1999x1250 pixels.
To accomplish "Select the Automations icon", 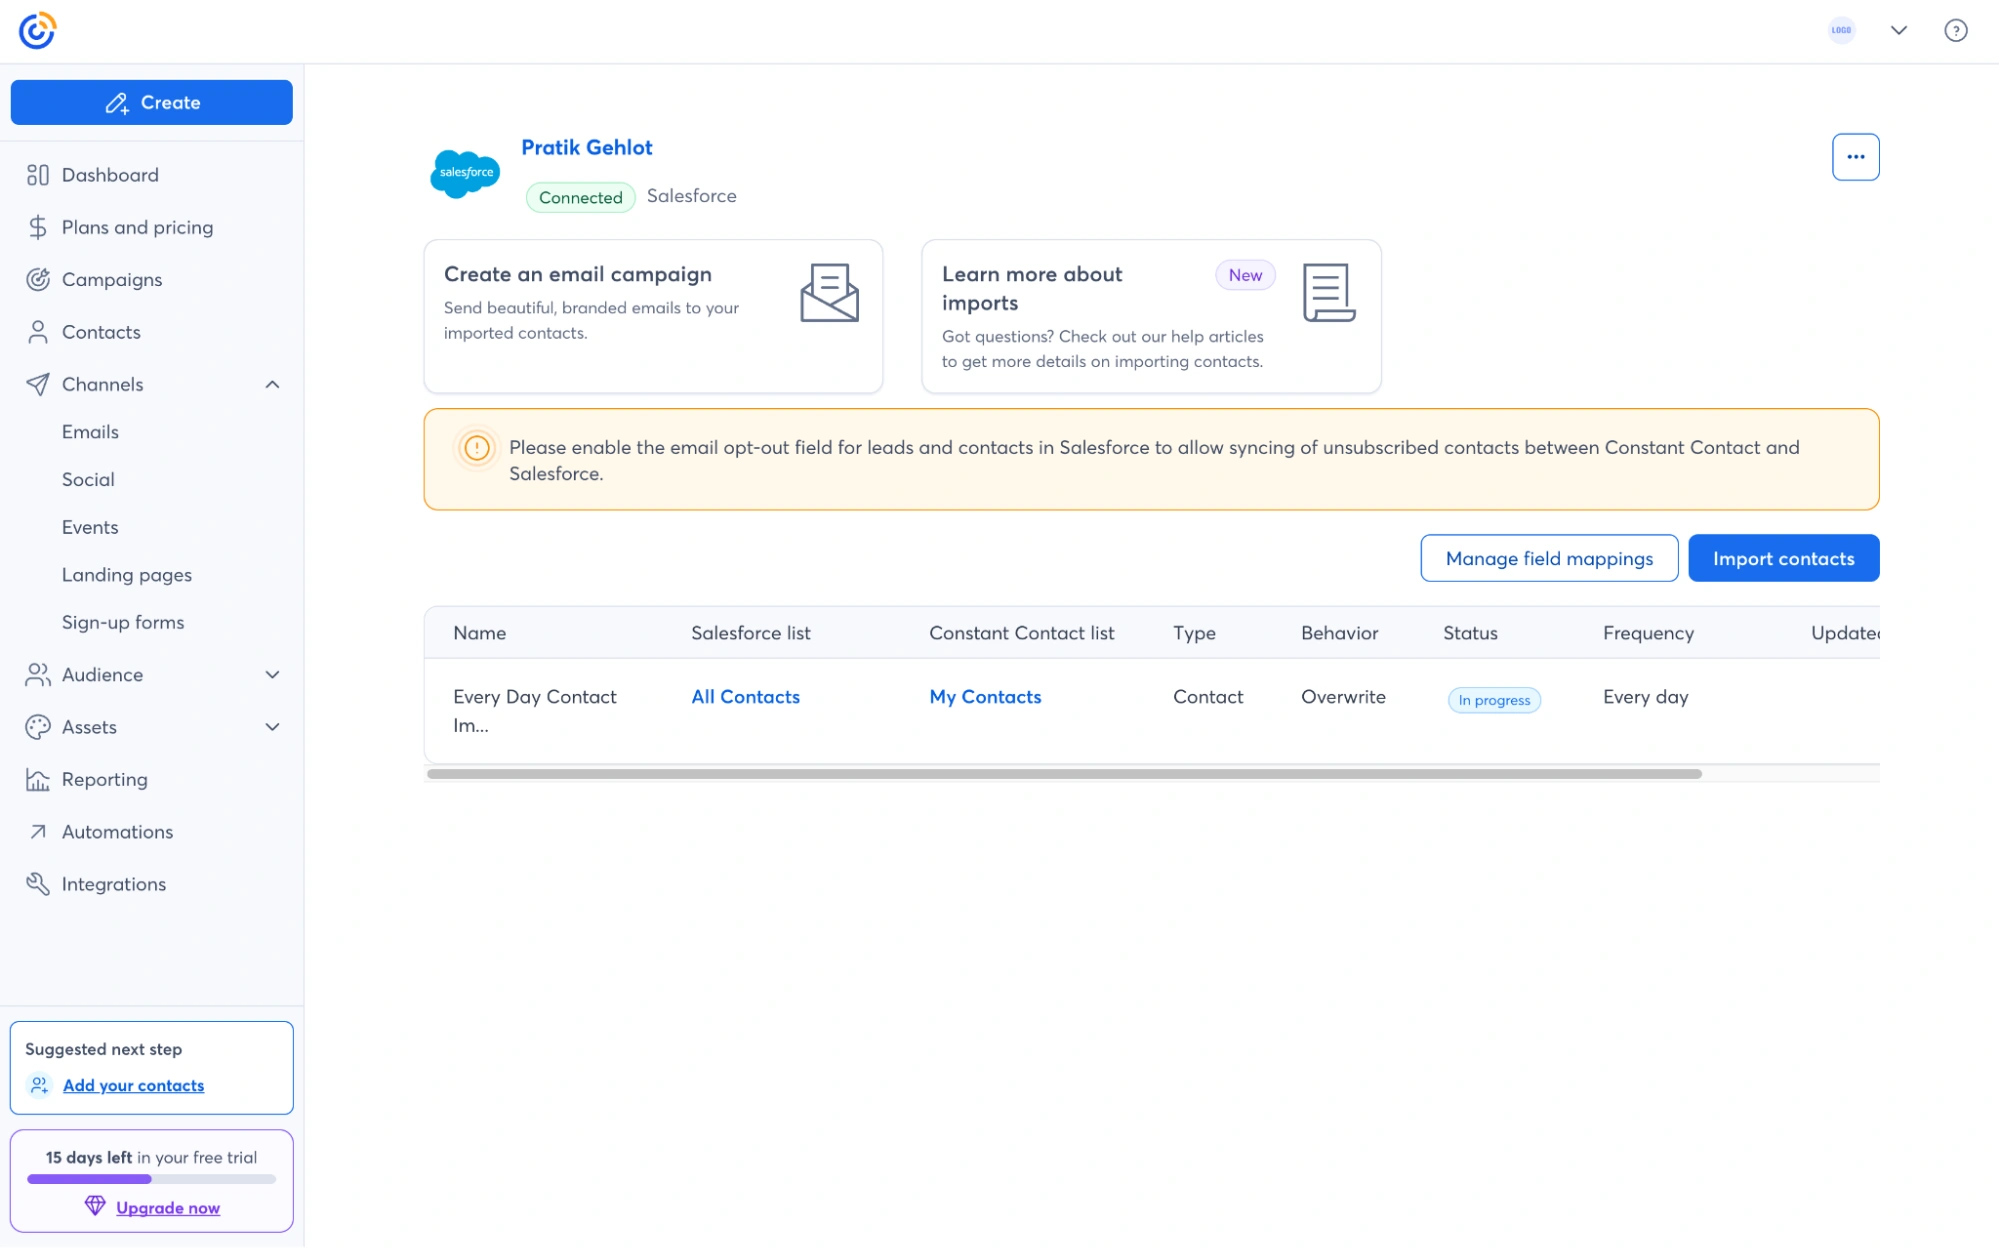I will (x=37, y=831).
